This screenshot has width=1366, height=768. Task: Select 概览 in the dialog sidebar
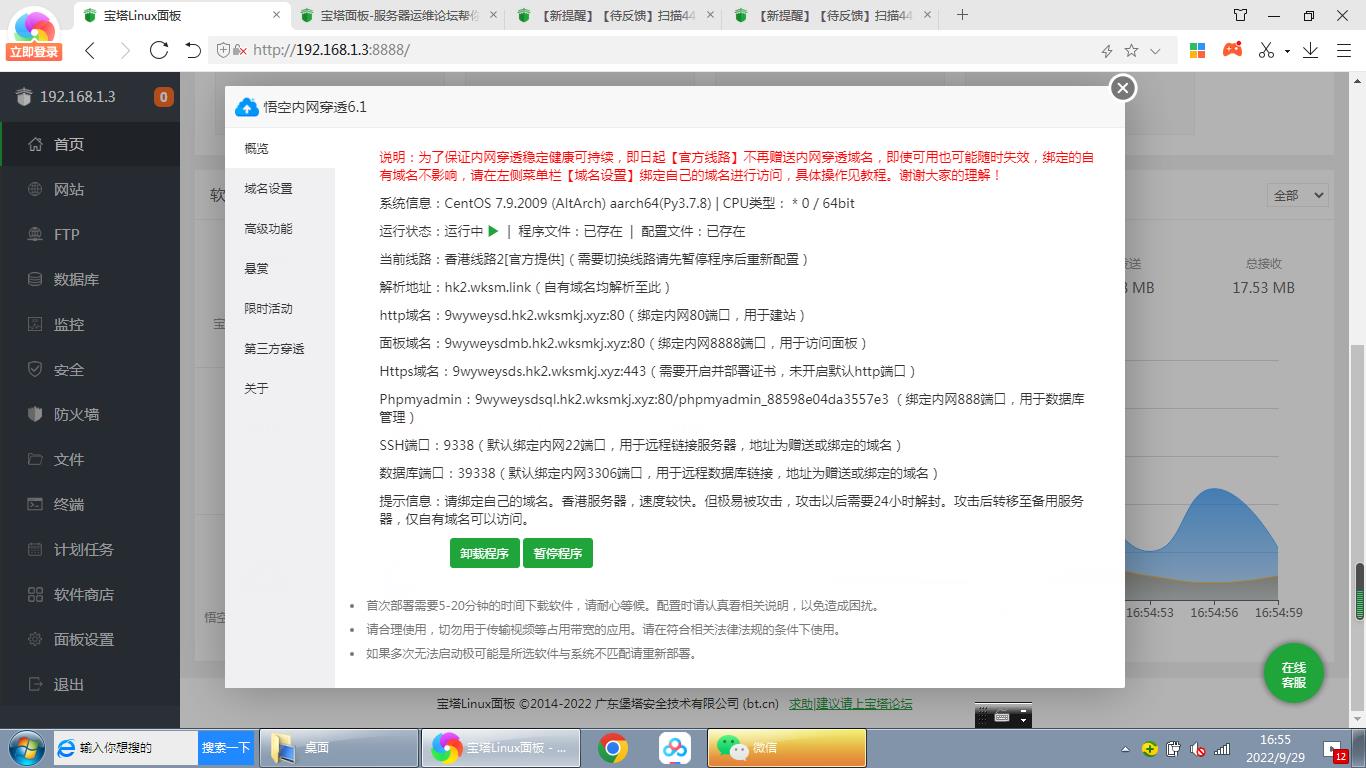(280, 148)
